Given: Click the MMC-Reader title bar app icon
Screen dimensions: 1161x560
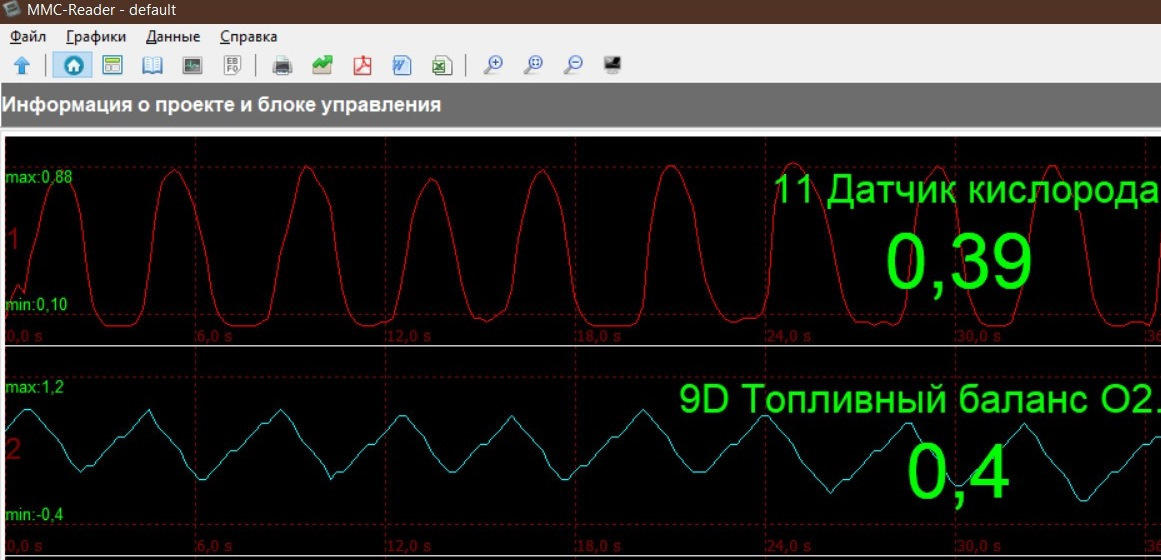Looking at the screenshot, I should (x=12, y=10).
